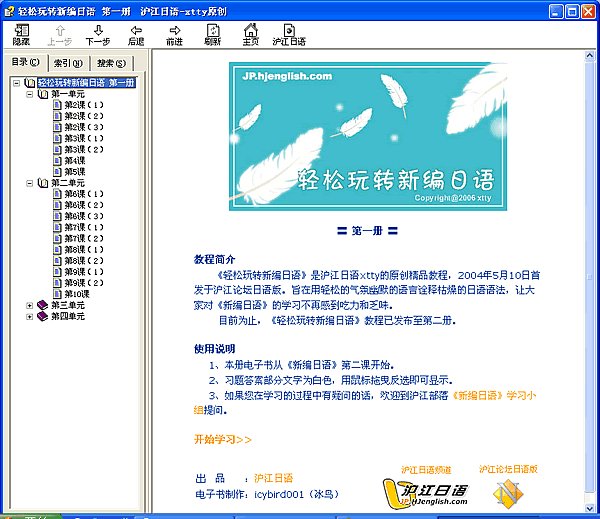Viewport: 600px width, 519px height.
Task: Collapse the root 轻松玩转新编日语 第一册 node
Action: click(16, 83)
